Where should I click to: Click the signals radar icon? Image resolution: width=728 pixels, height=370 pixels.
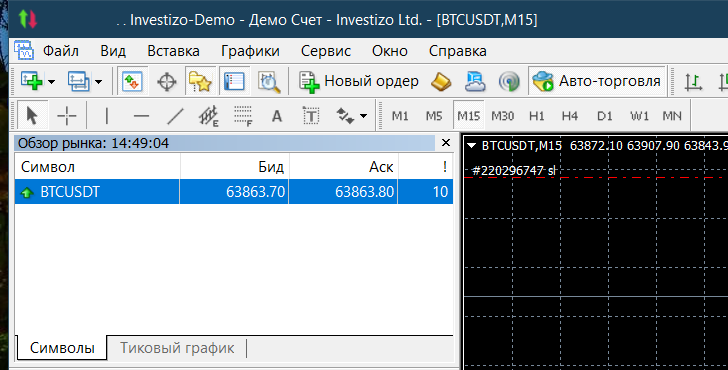click(x=509, y=82)
